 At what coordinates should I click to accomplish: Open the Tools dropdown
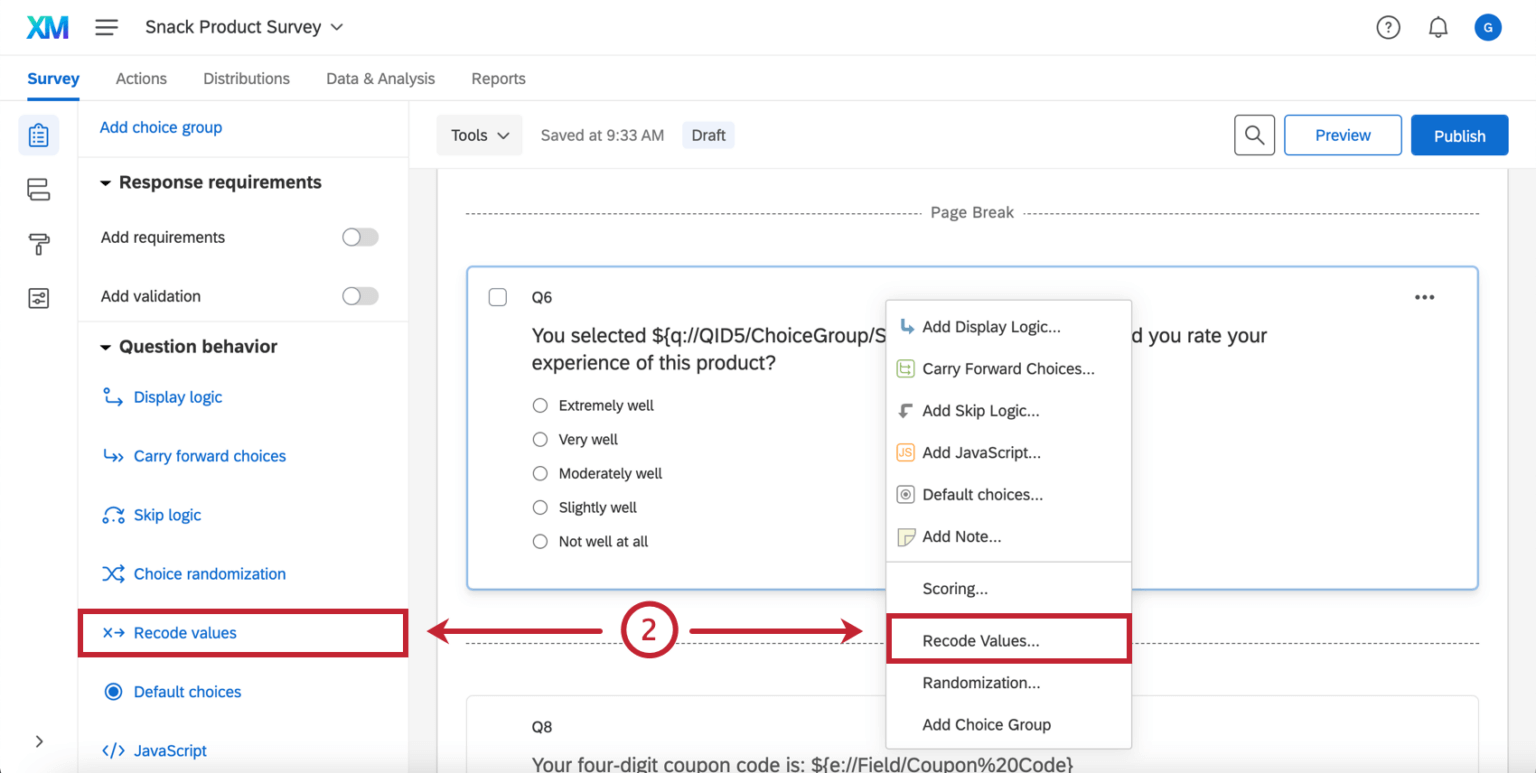pyautogui.click(x=480, y=135)
